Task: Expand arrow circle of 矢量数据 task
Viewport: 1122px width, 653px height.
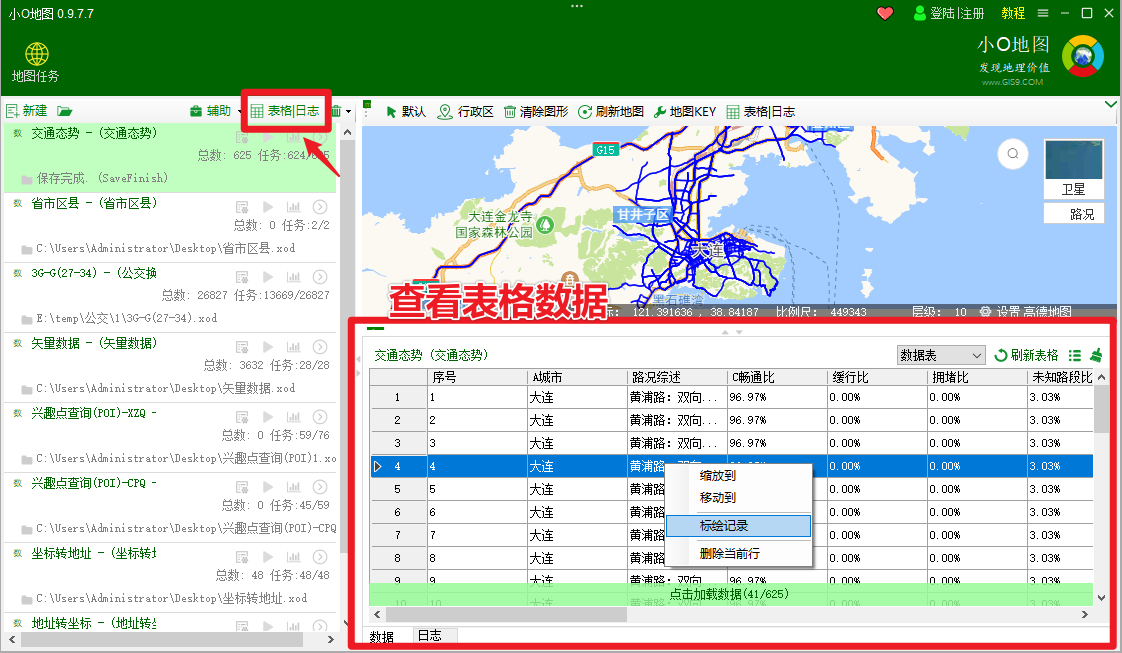Action: tap(320, 347)
